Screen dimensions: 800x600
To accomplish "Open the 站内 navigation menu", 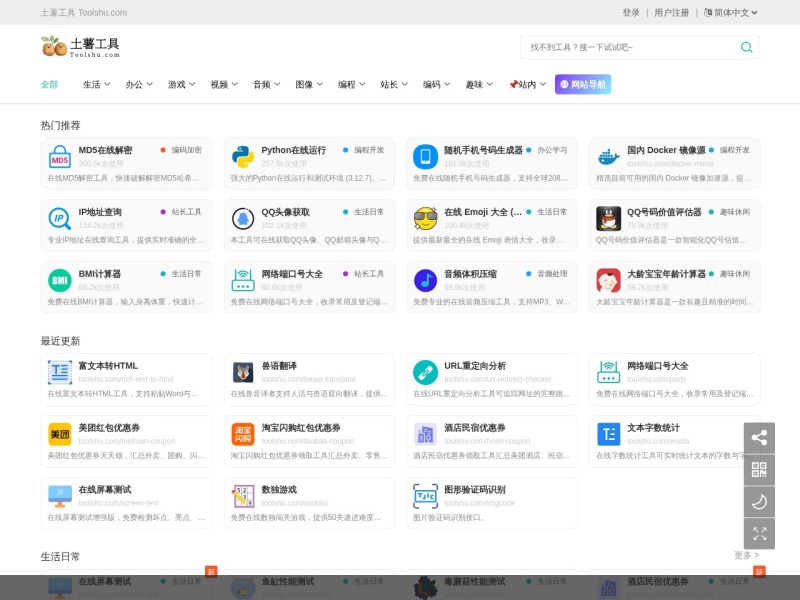I will click(527, 85).
